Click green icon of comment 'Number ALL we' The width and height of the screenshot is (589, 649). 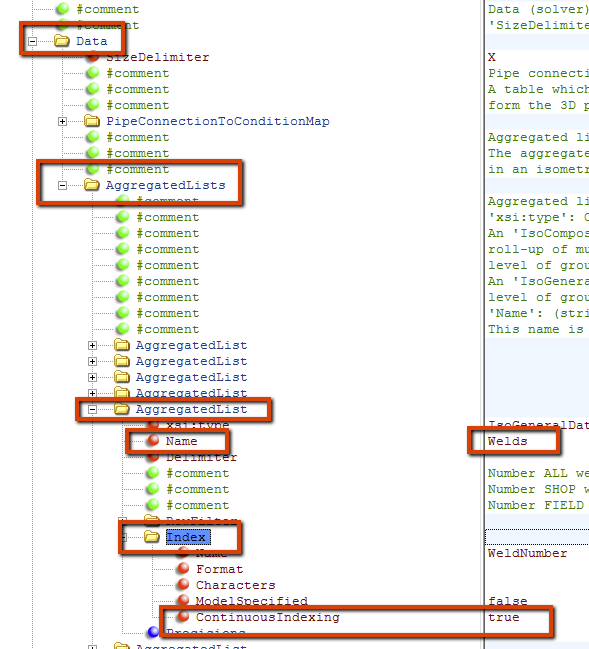153,473
